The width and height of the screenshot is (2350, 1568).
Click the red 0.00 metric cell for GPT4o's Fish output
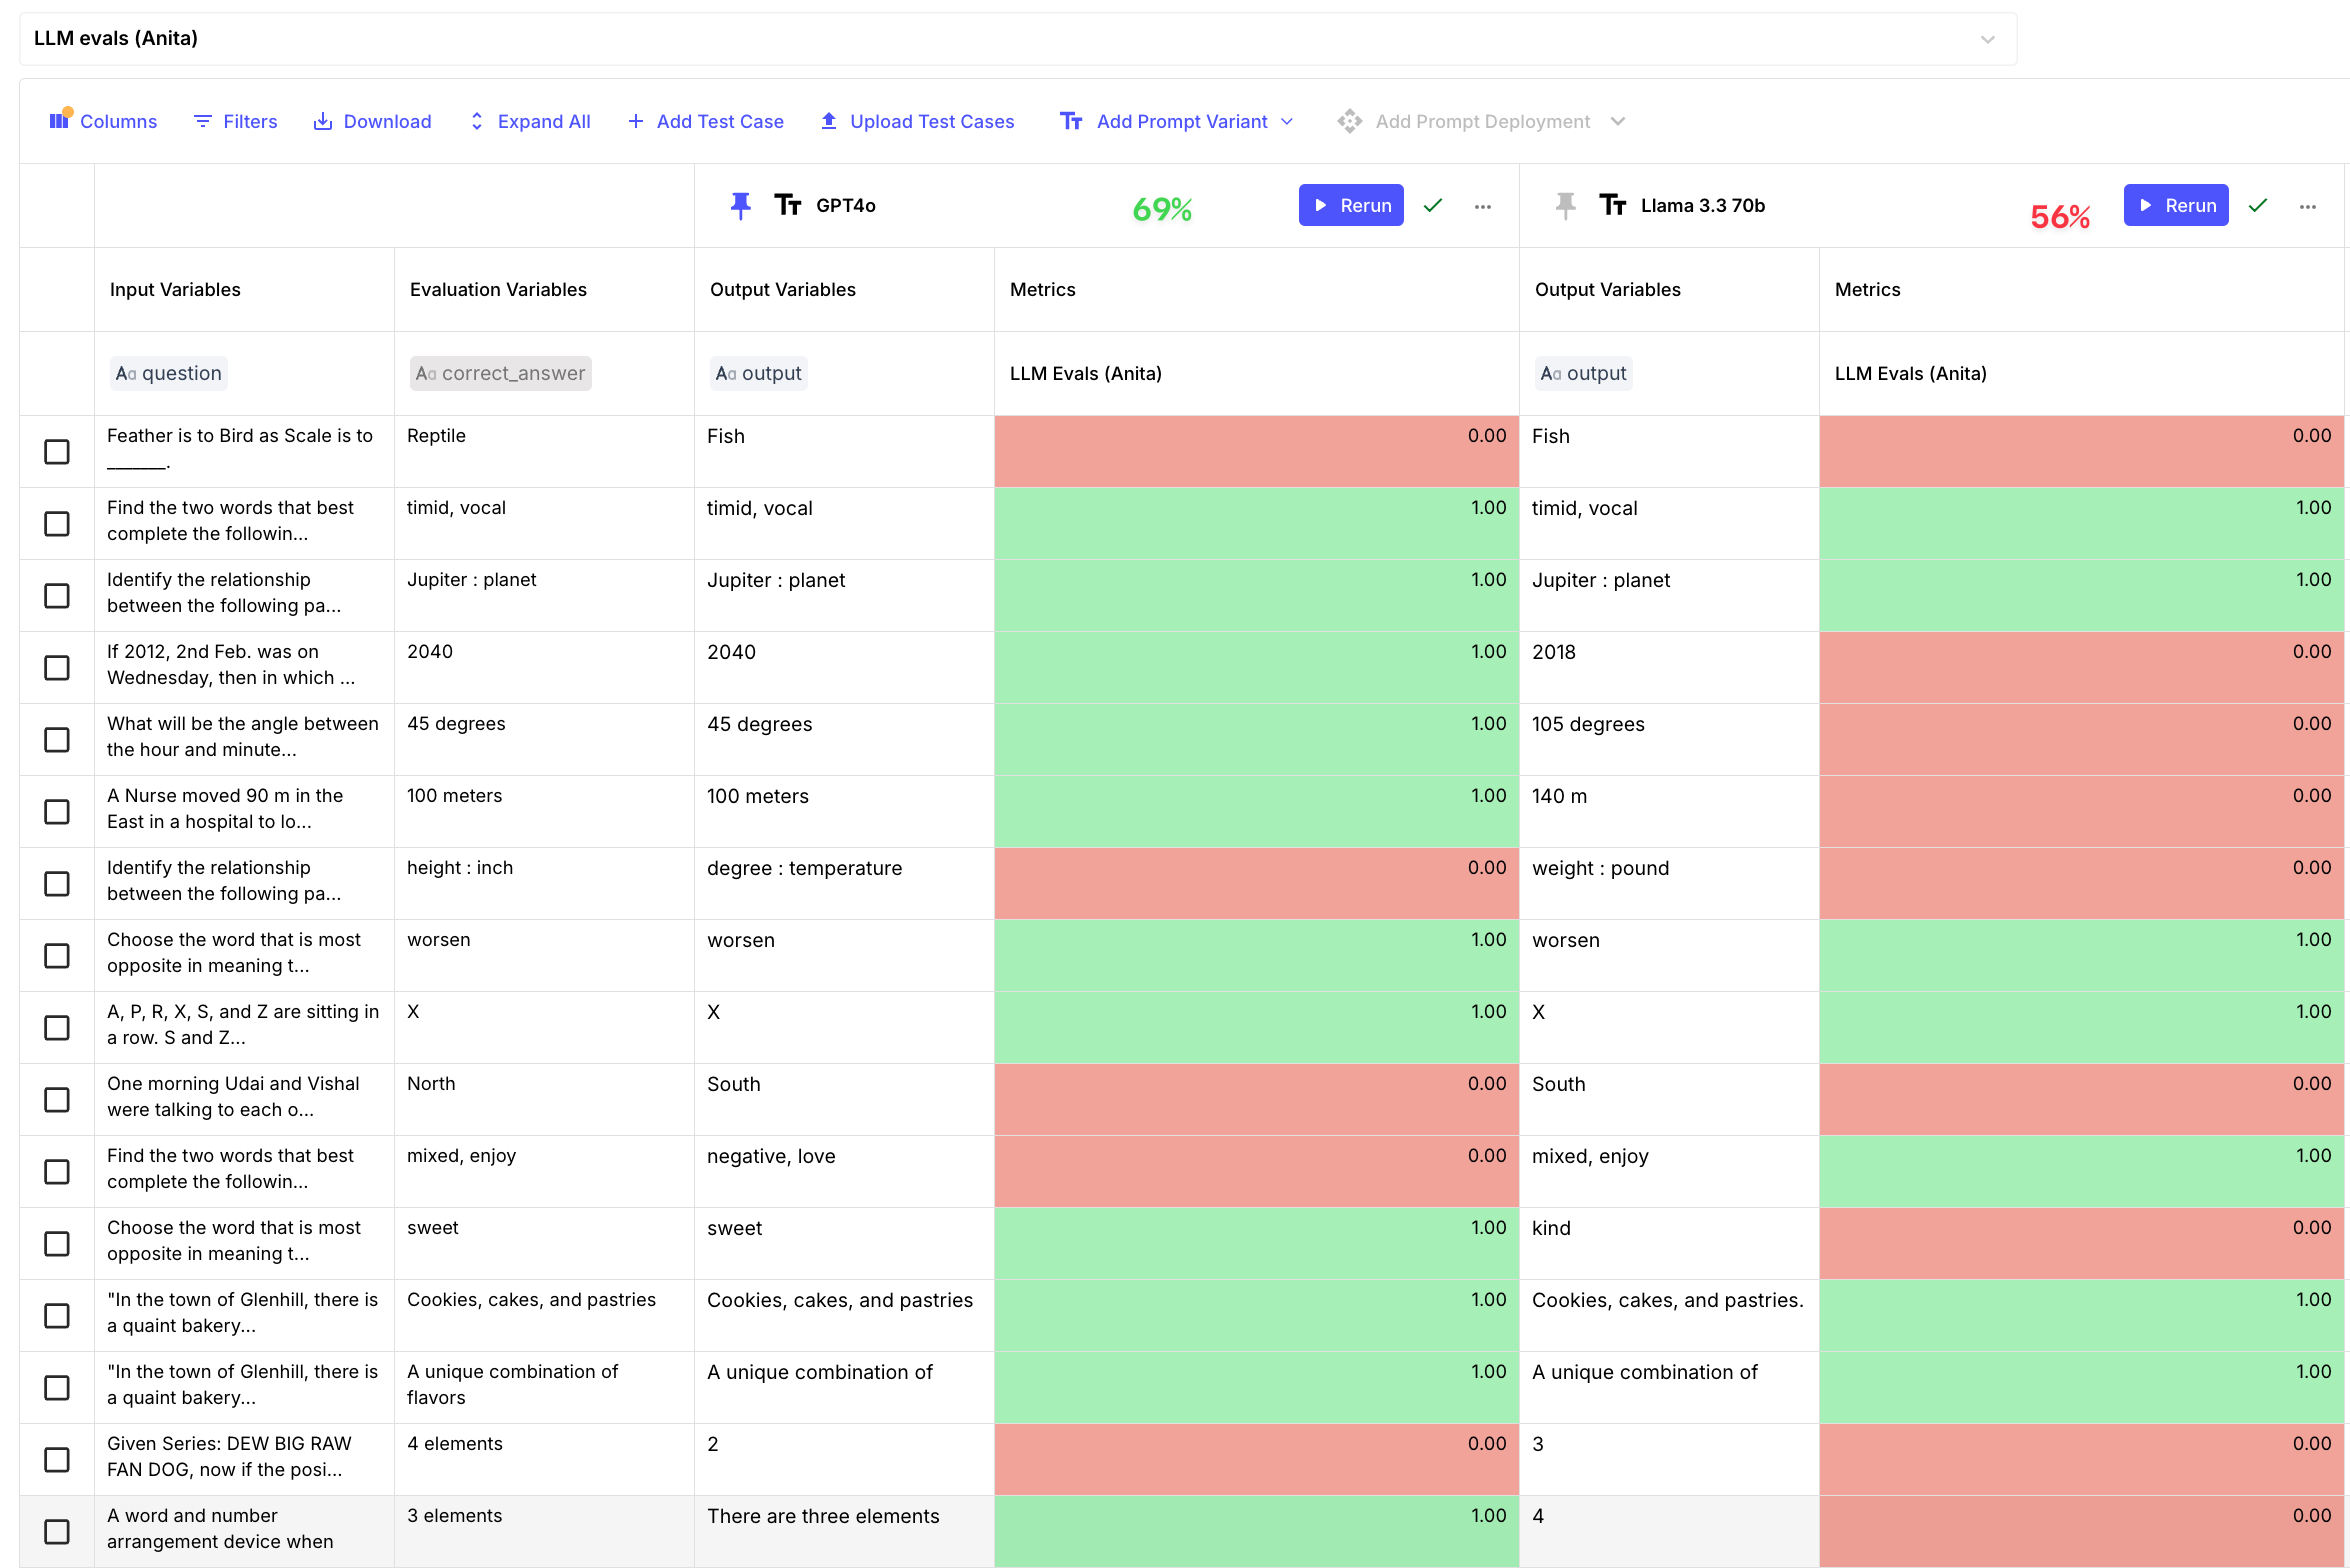click(x=1256, y=452)
